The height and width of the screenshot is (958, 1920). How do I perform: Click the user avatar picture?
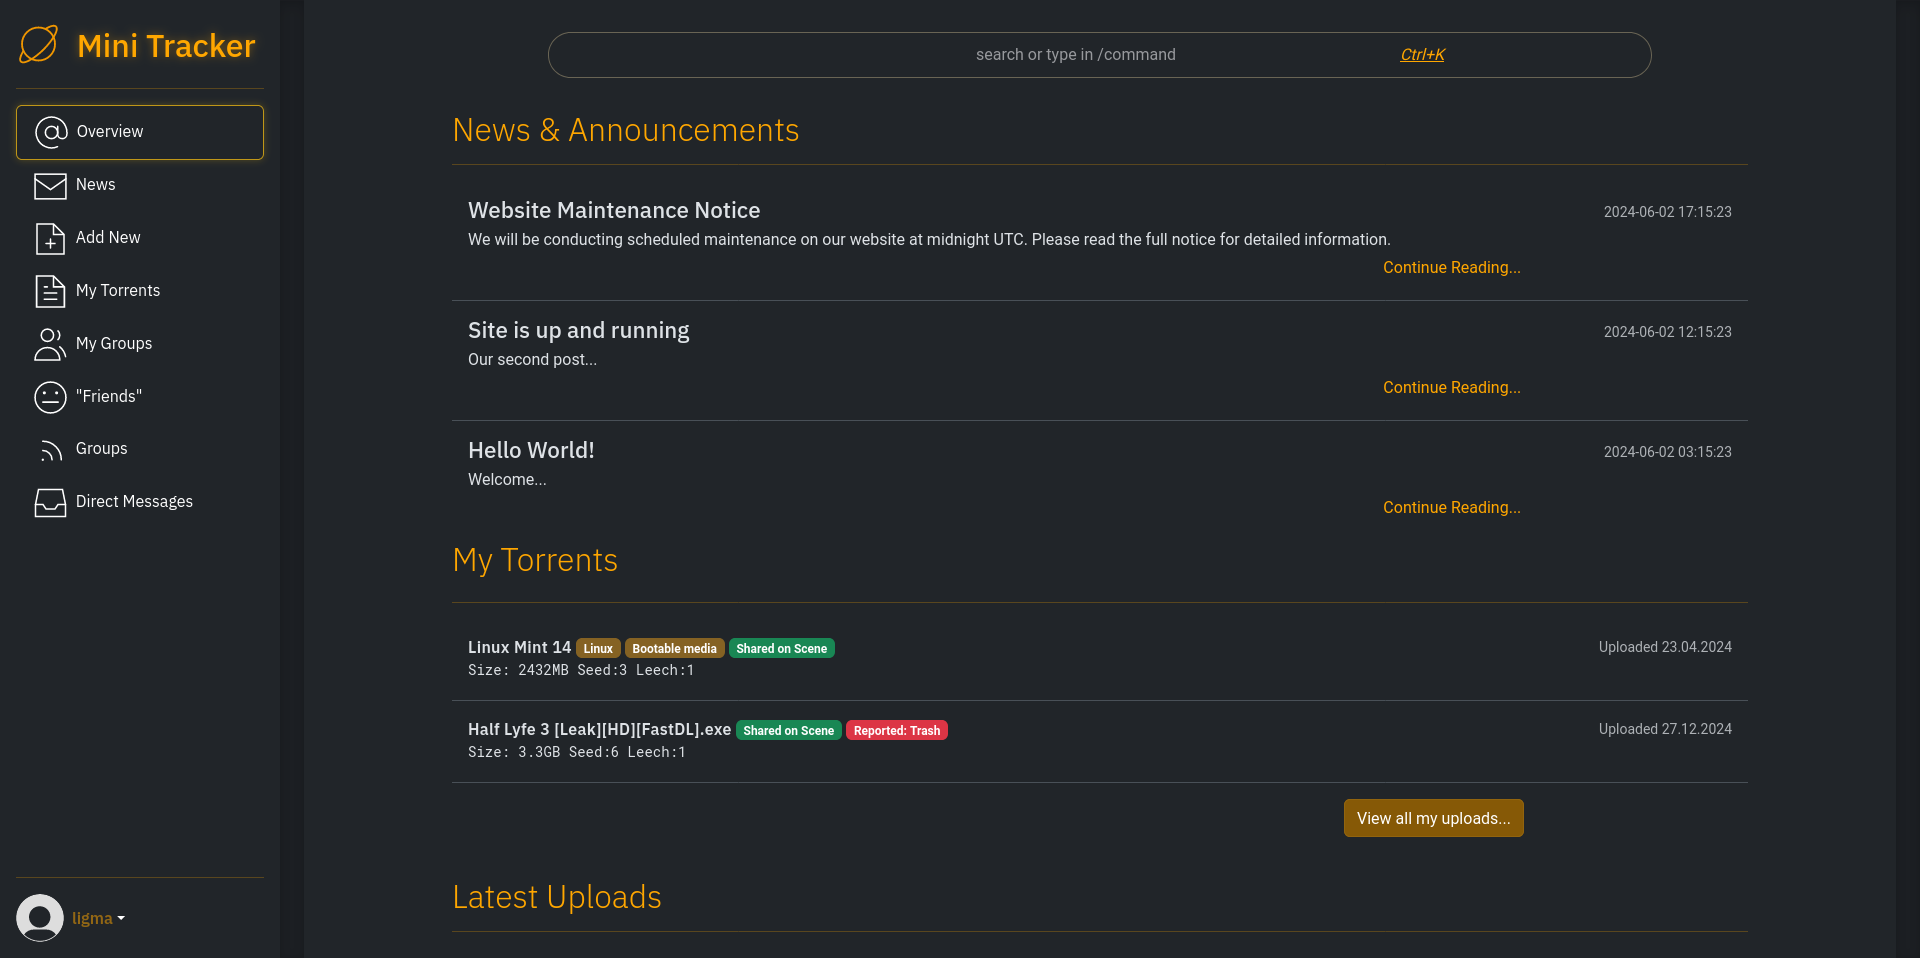pos(40,918)
